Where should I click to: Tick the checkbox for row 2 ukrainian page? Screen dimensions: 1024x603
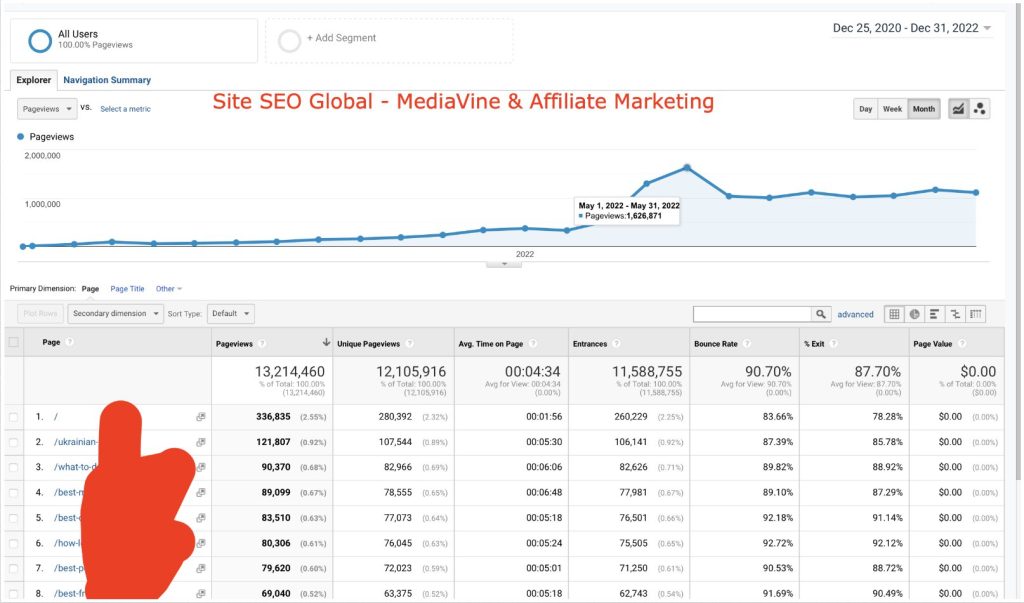[14, 442]
